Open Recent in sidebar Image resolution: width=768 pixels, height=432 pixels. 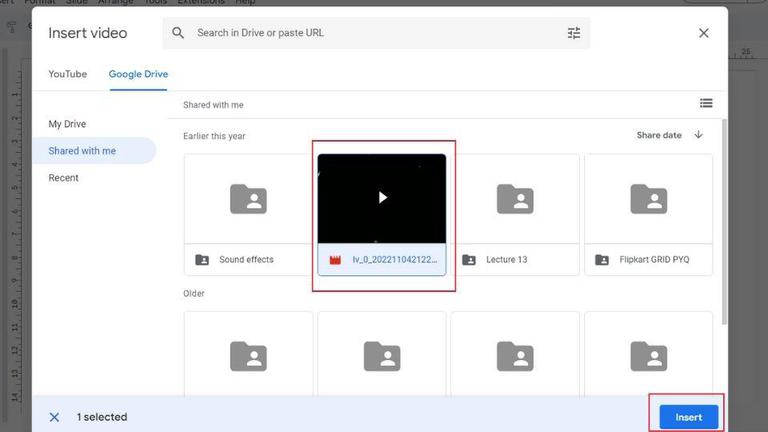tap(63, 178)
